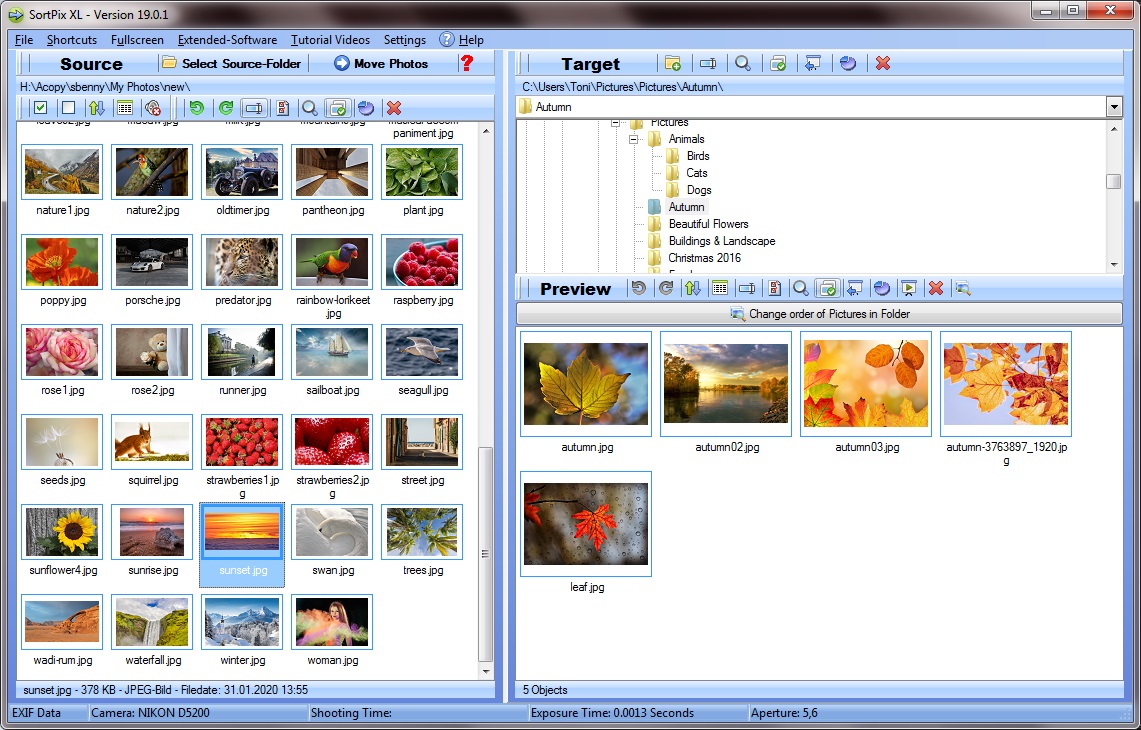Click Change order of Pictures in Folder button
Screen dimensions: 1141x730
pyautogui.click(x=819, y=314)
